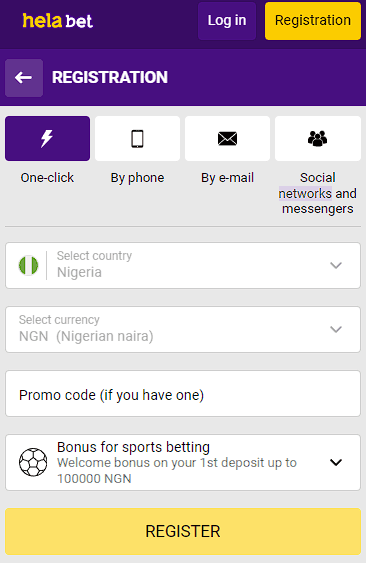Focus the Promo code input field
The width and height of the screenshot is (366, 563).
[x=183, y=394]
